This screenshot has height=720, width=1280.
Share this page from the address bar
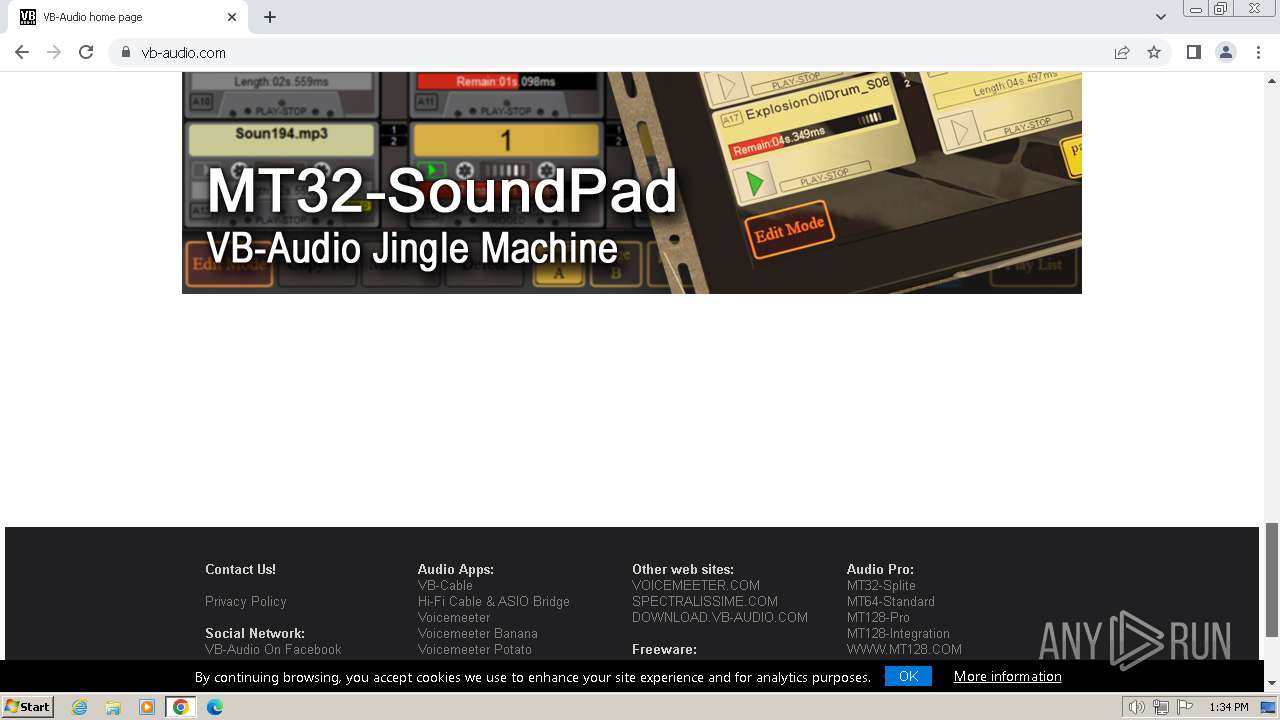coord(1122,52)
